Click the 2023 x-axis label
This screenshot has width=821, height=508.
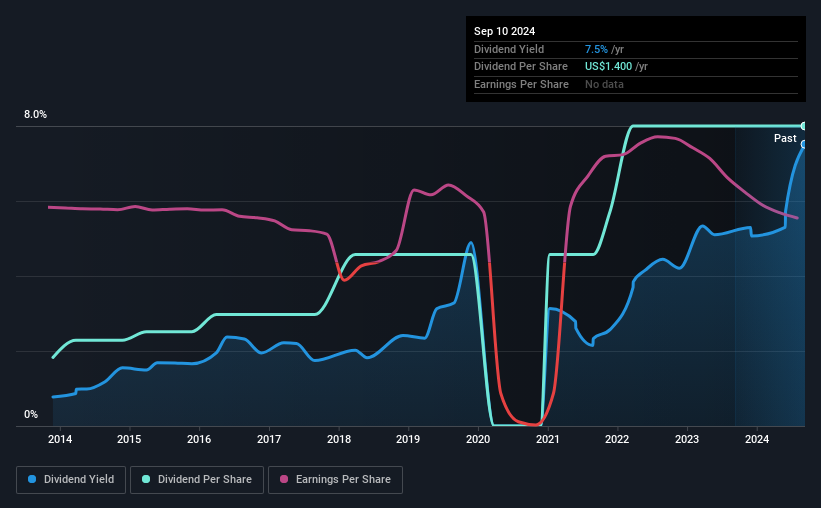[686, 439]
